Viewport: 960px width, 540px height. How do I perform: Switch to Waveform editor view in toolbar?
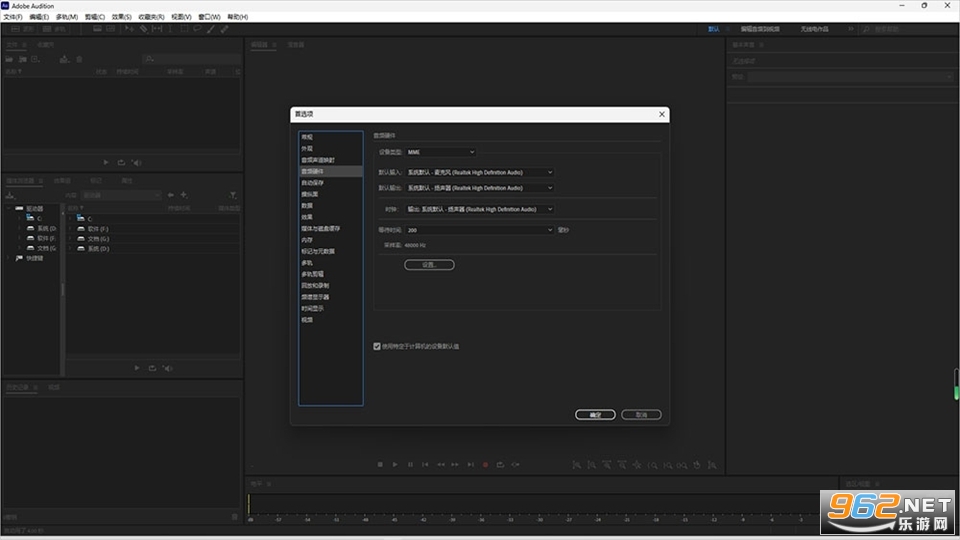(21, 29)
